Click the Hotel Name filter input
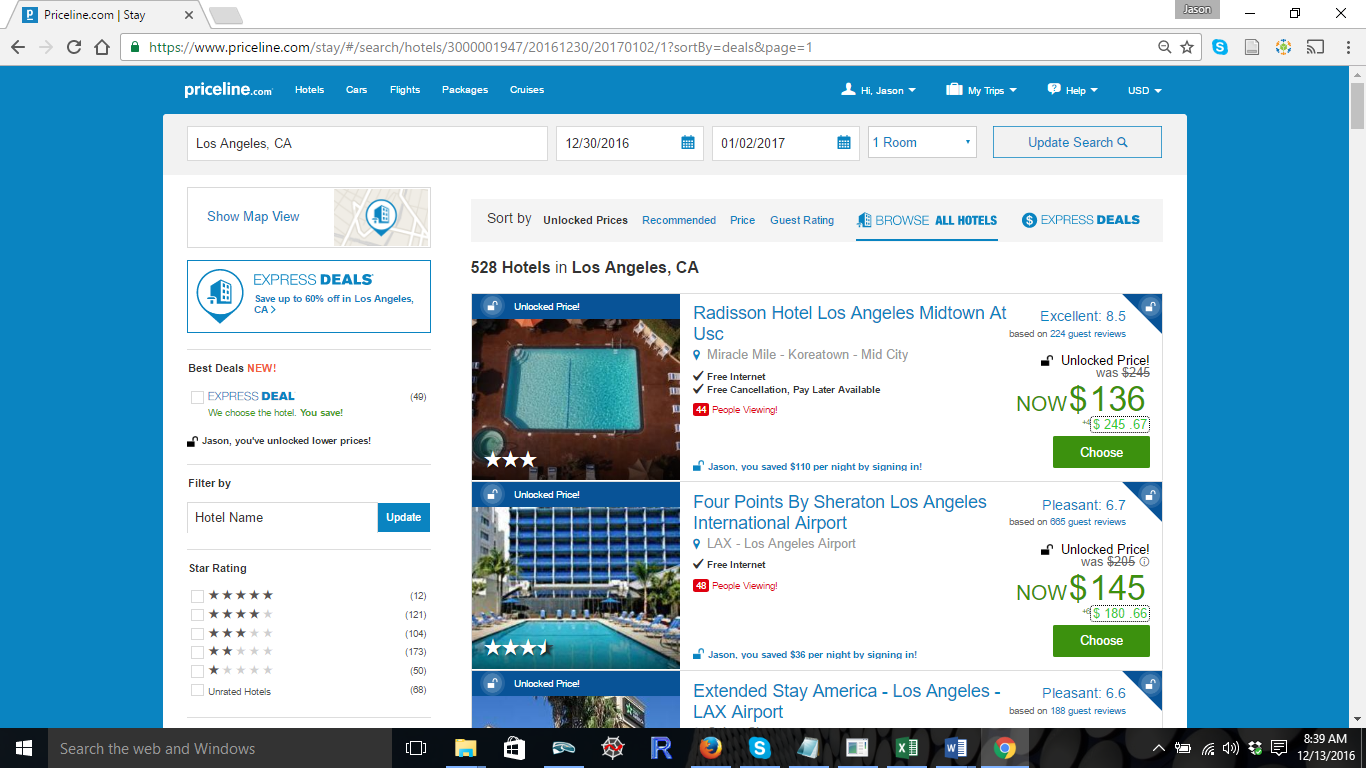1366x768 pixels. click(282, 517)
